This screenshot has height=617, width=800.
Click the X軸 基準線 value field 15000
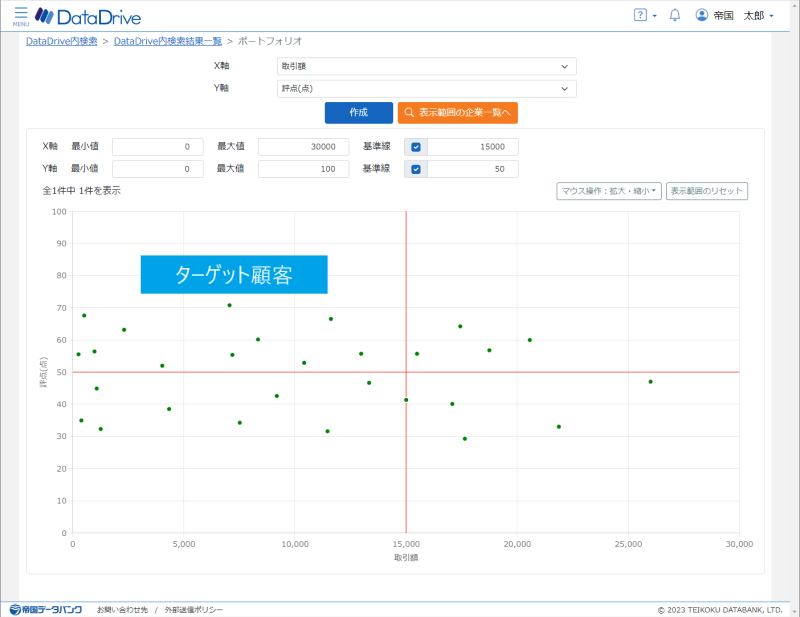(x=472, y=147)
